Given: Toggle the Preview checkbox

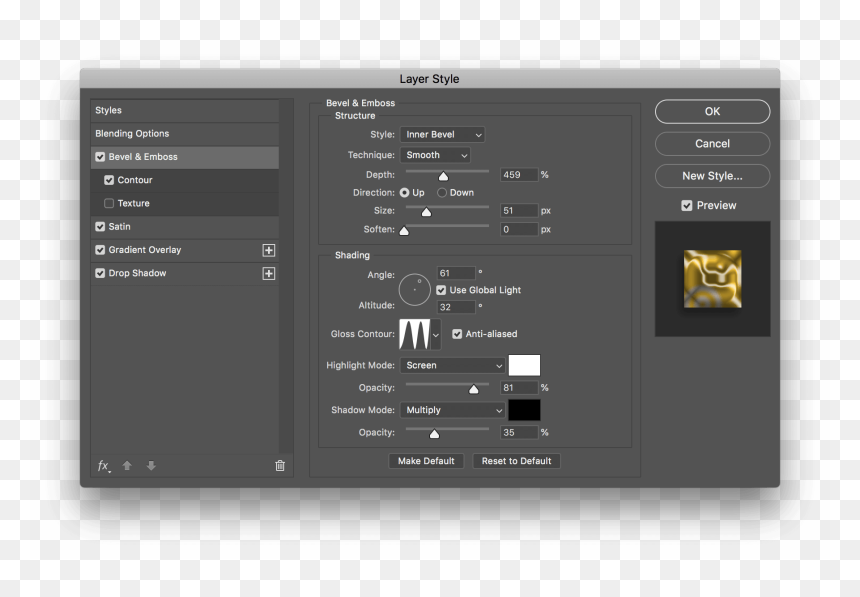Looking at the screenshot, I should [687, 205].
